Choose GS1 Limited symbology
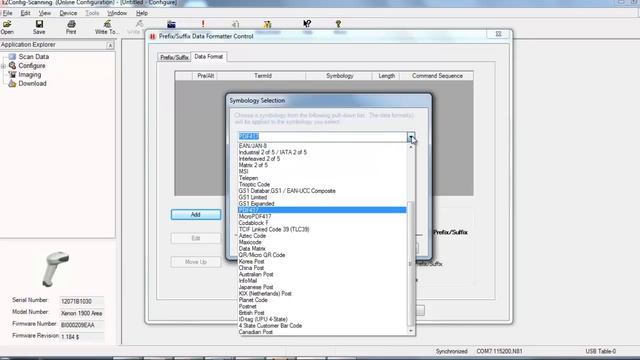 [x=322, y=197]
